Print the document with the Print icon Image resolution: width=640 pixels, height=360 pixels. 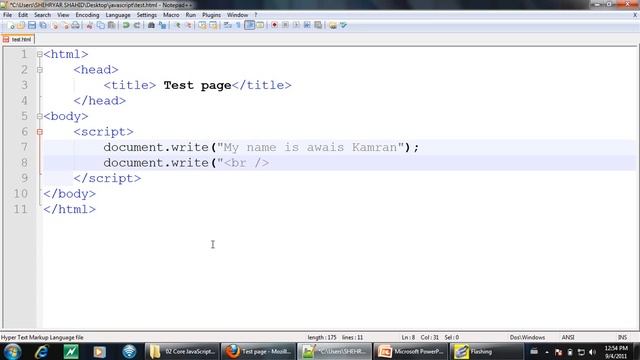pyautogui.click(x=76, y=25)
